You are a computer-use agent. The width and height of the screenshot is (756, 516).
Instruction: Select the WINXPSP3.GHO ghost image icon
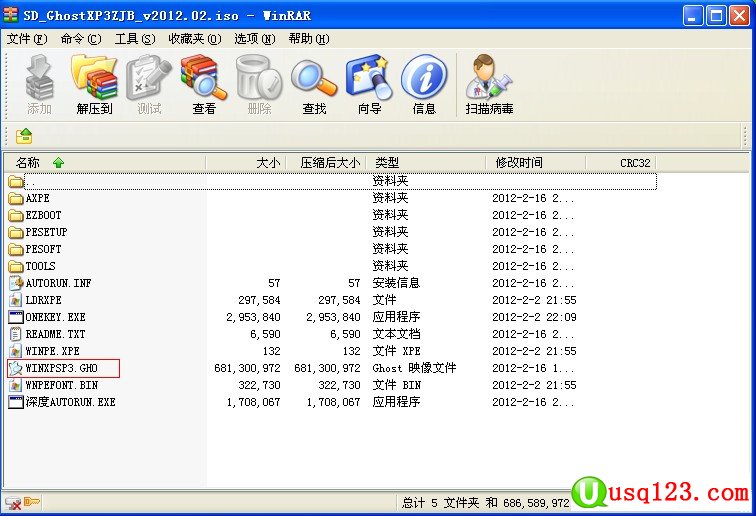[x=16, y=368]
